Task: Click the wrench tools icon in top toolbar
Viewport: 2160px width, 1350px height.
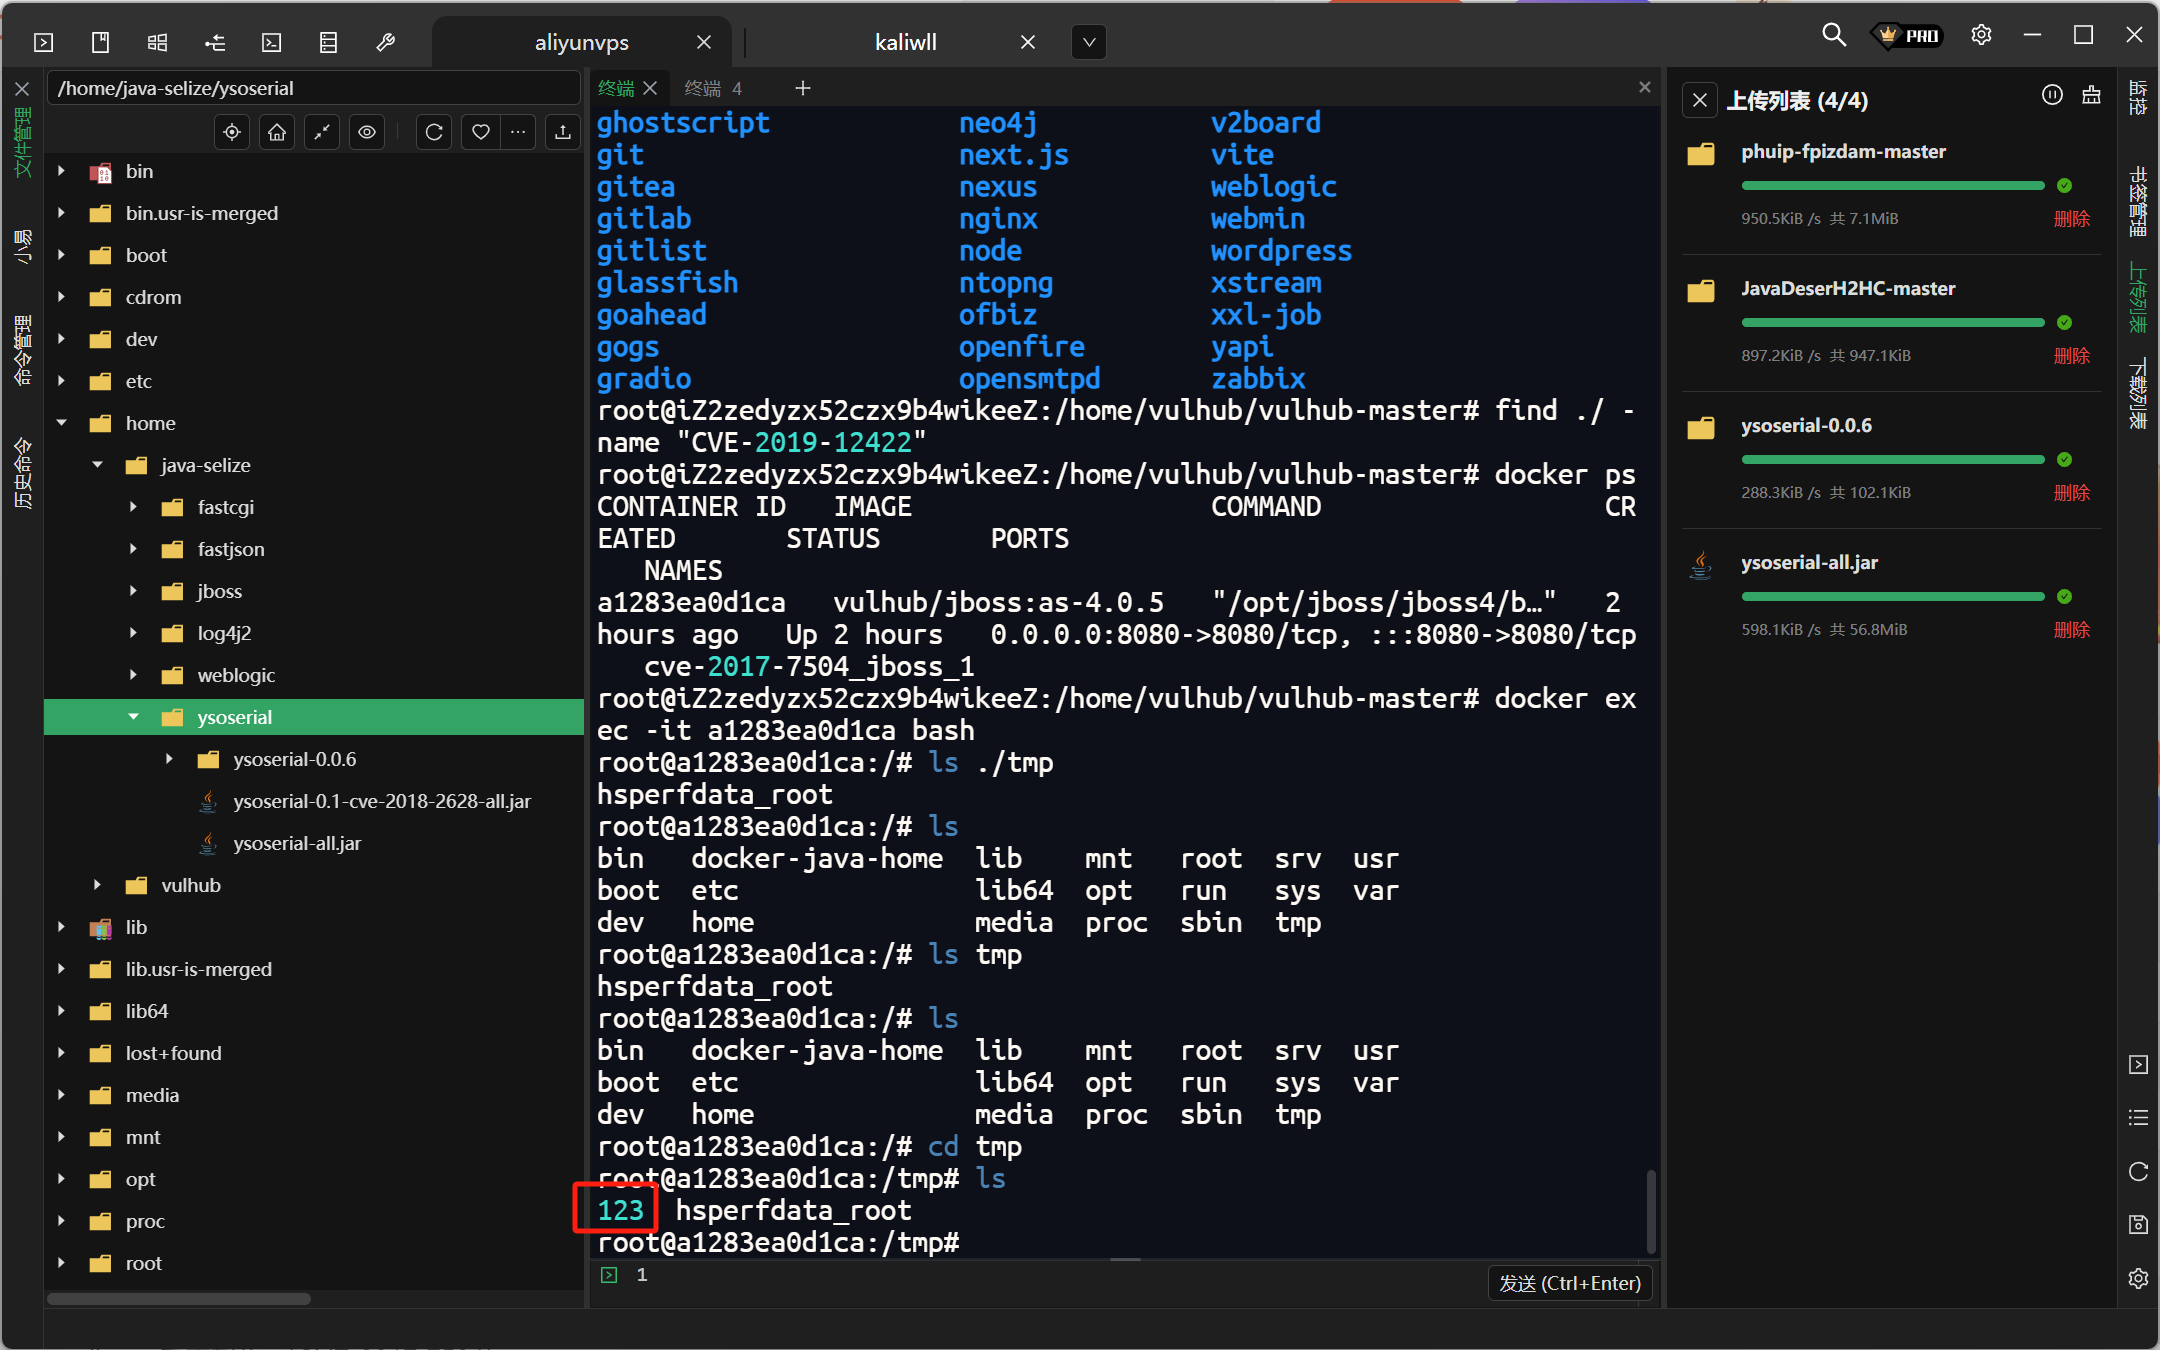Action: pos(385,42)
